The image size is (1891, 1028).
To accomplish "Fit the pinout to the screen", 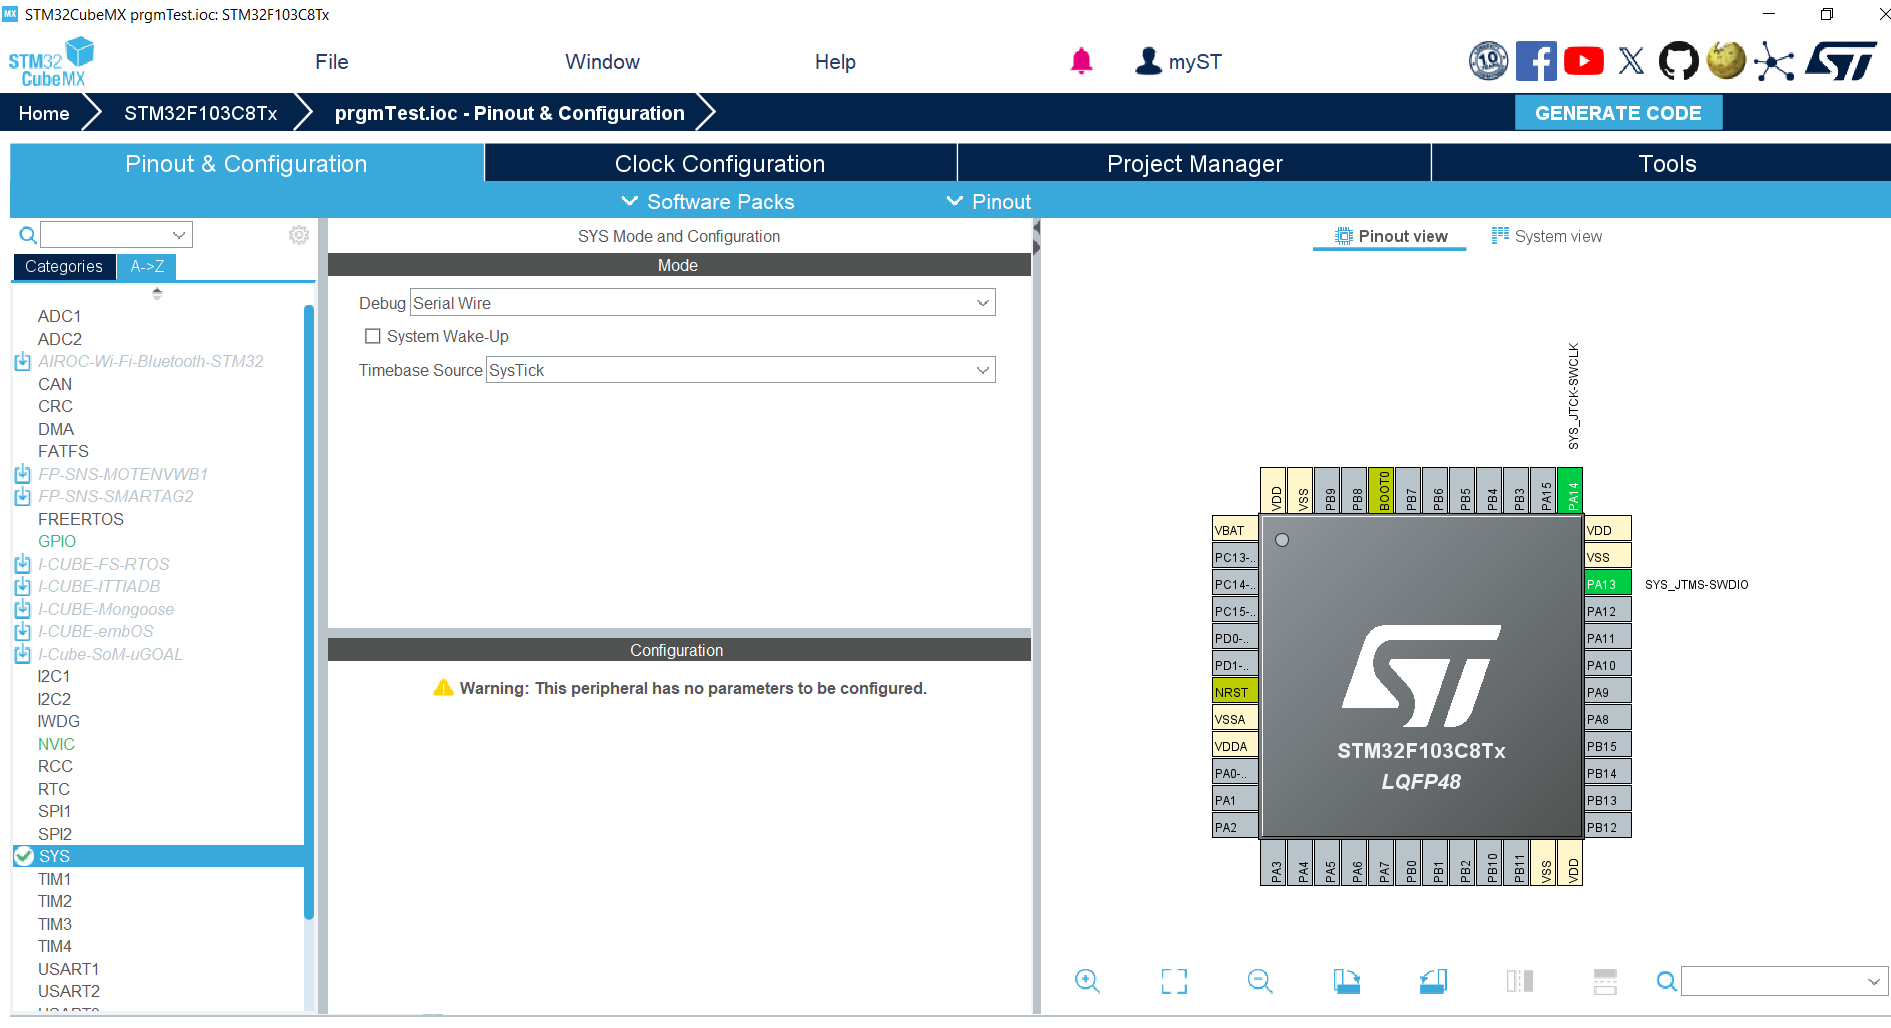I will (1174, 981).
